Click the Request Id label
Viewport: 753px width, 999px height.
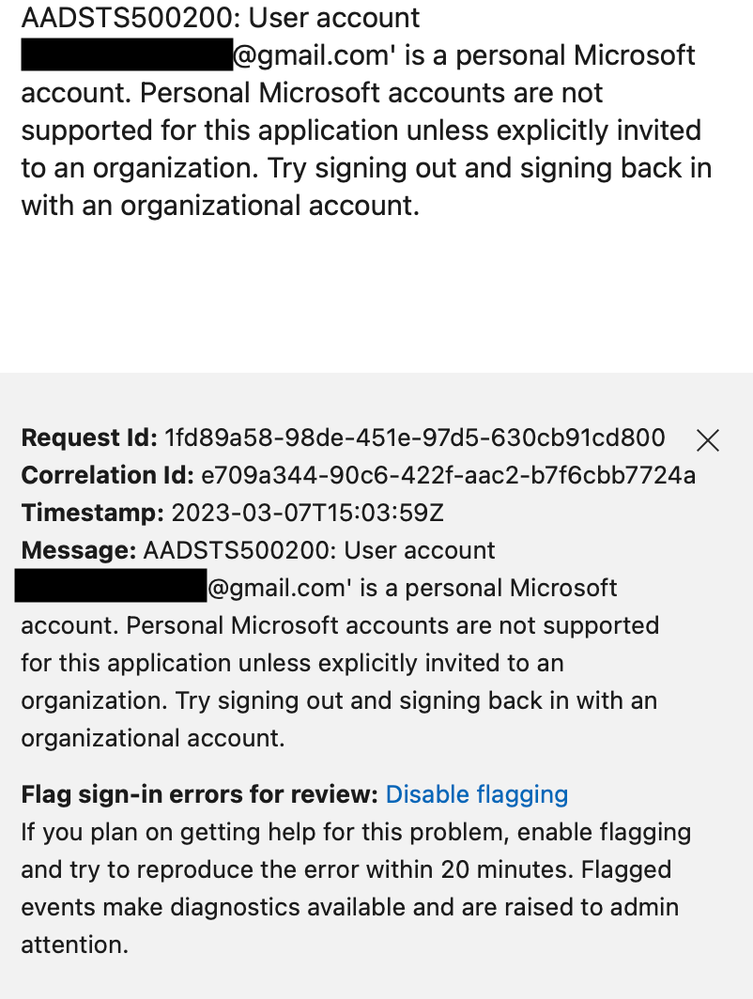click(84, 438)
